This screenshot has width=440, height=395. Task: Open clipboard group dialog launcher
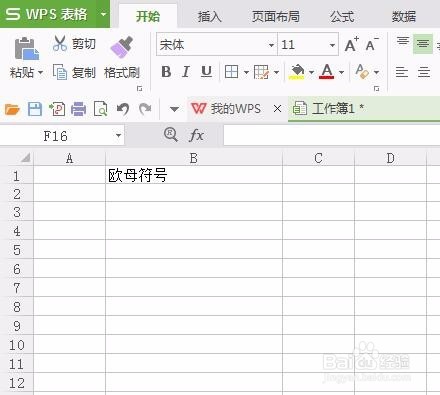[140, 88]
